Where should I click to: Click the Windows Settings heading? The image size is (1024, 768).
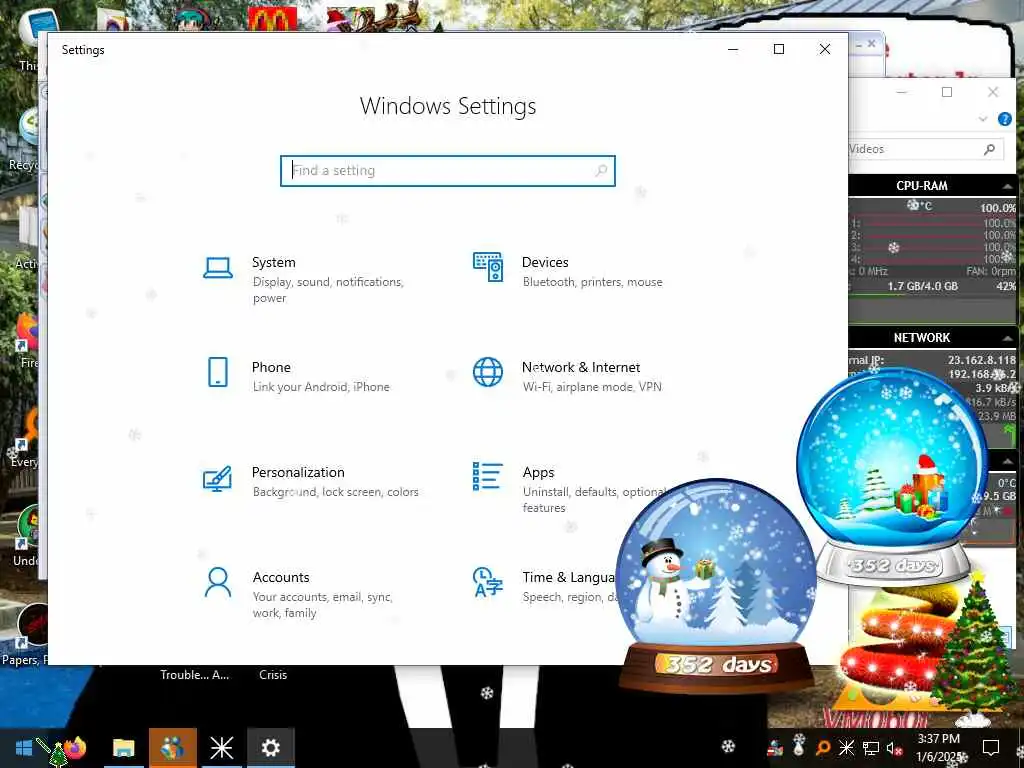click(x=448, y=106)
